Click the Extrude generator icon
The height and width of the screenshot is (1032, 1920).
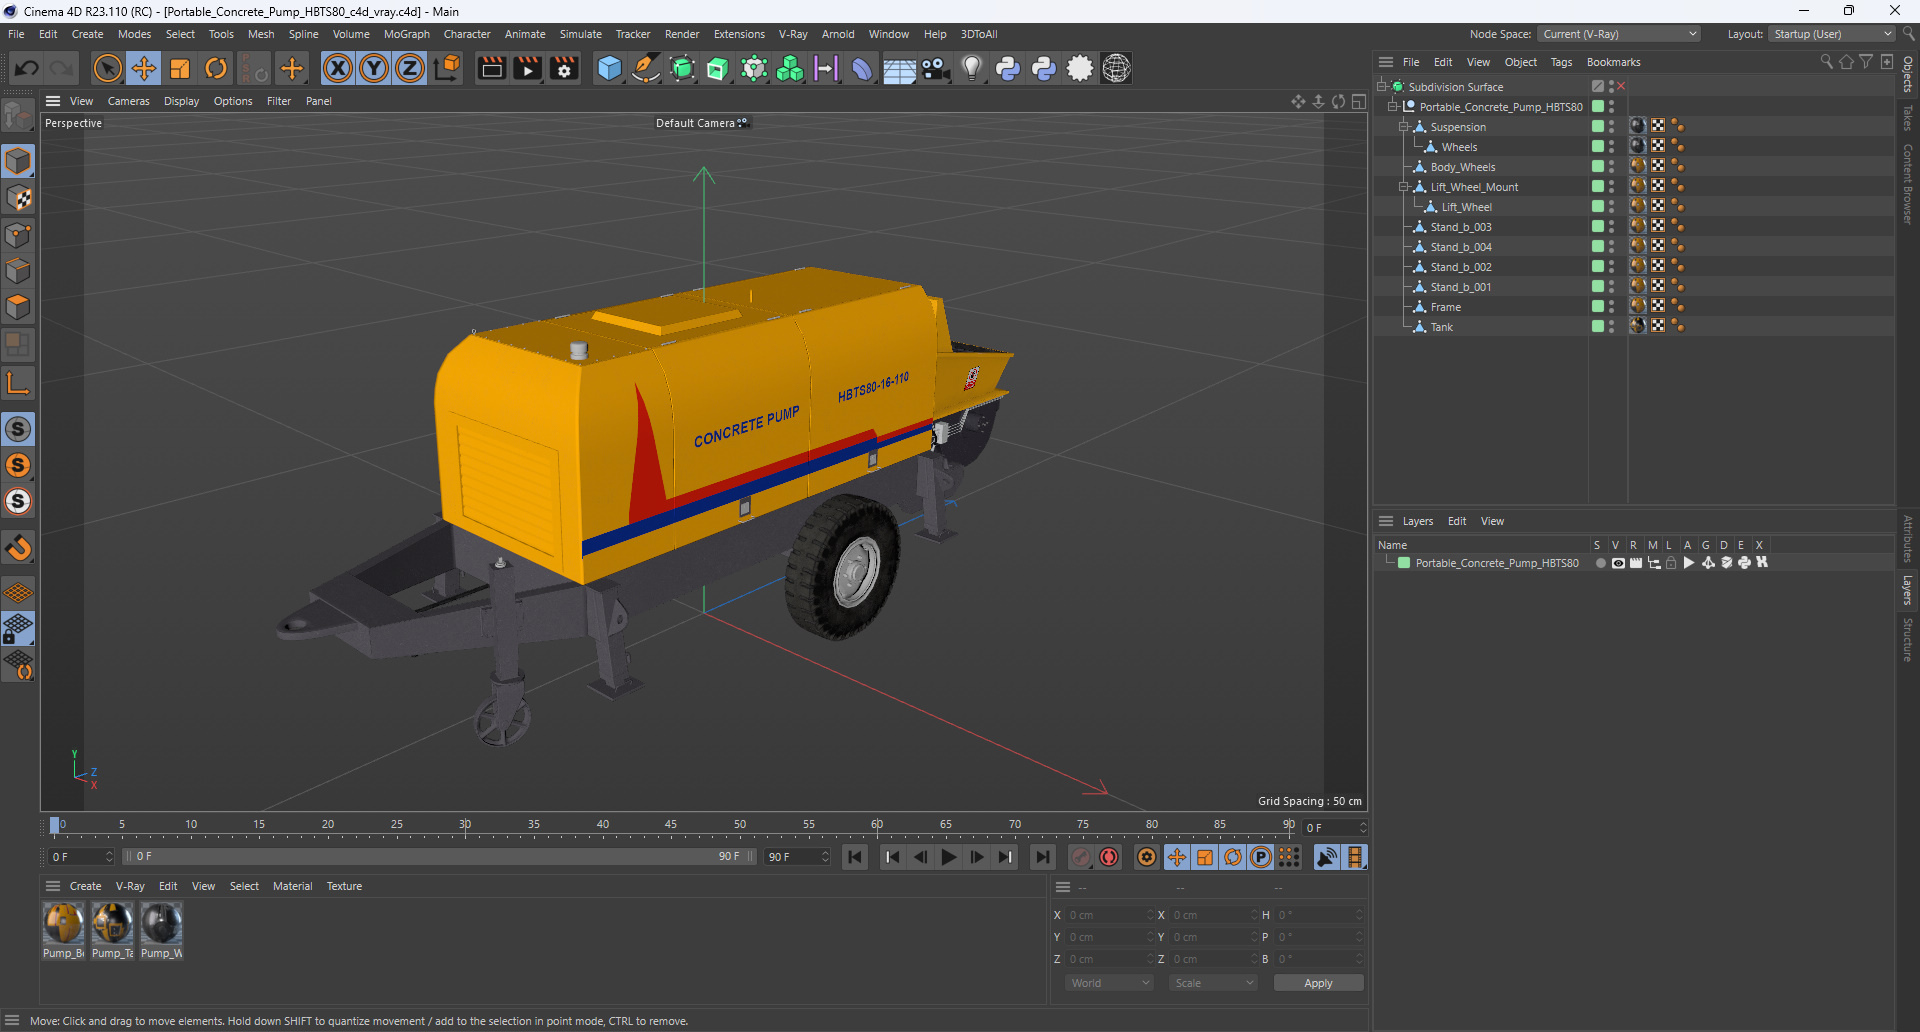pyautogui.click(x=718, y=68)
